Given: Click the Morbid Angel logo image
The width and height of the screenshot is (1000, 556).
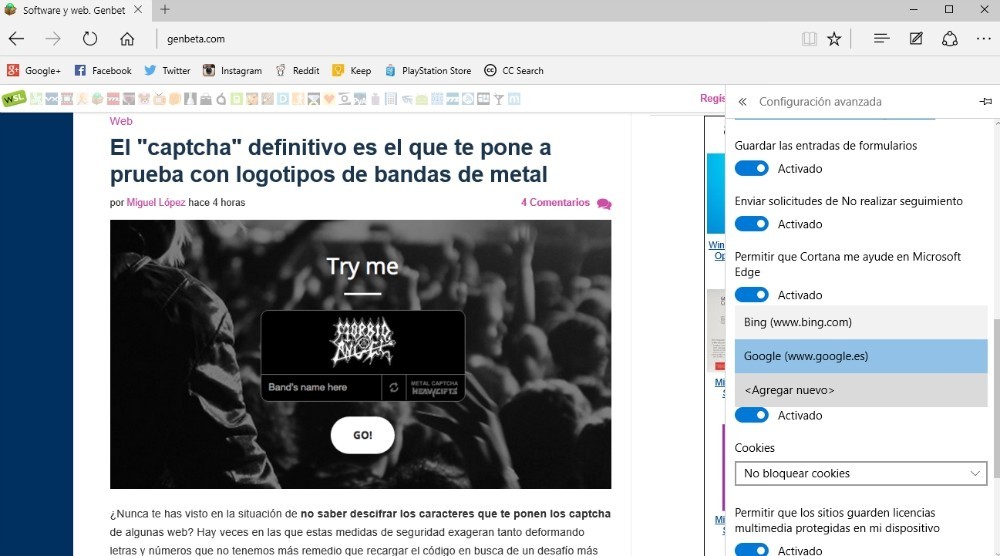Looking at the screenshot, I should coord(363,342).
